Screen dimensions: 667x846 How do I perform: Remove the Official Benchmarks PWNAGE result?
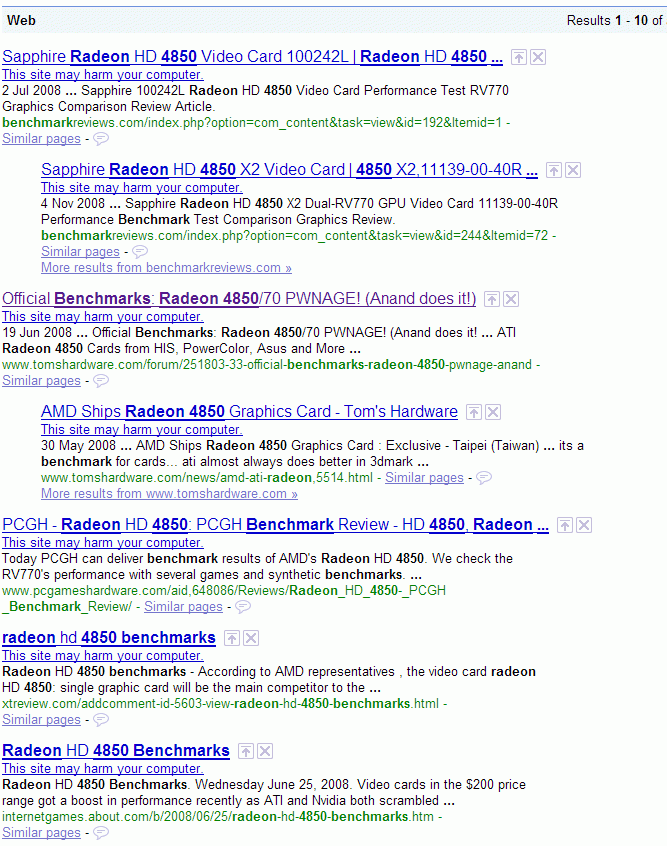point(511,299)
